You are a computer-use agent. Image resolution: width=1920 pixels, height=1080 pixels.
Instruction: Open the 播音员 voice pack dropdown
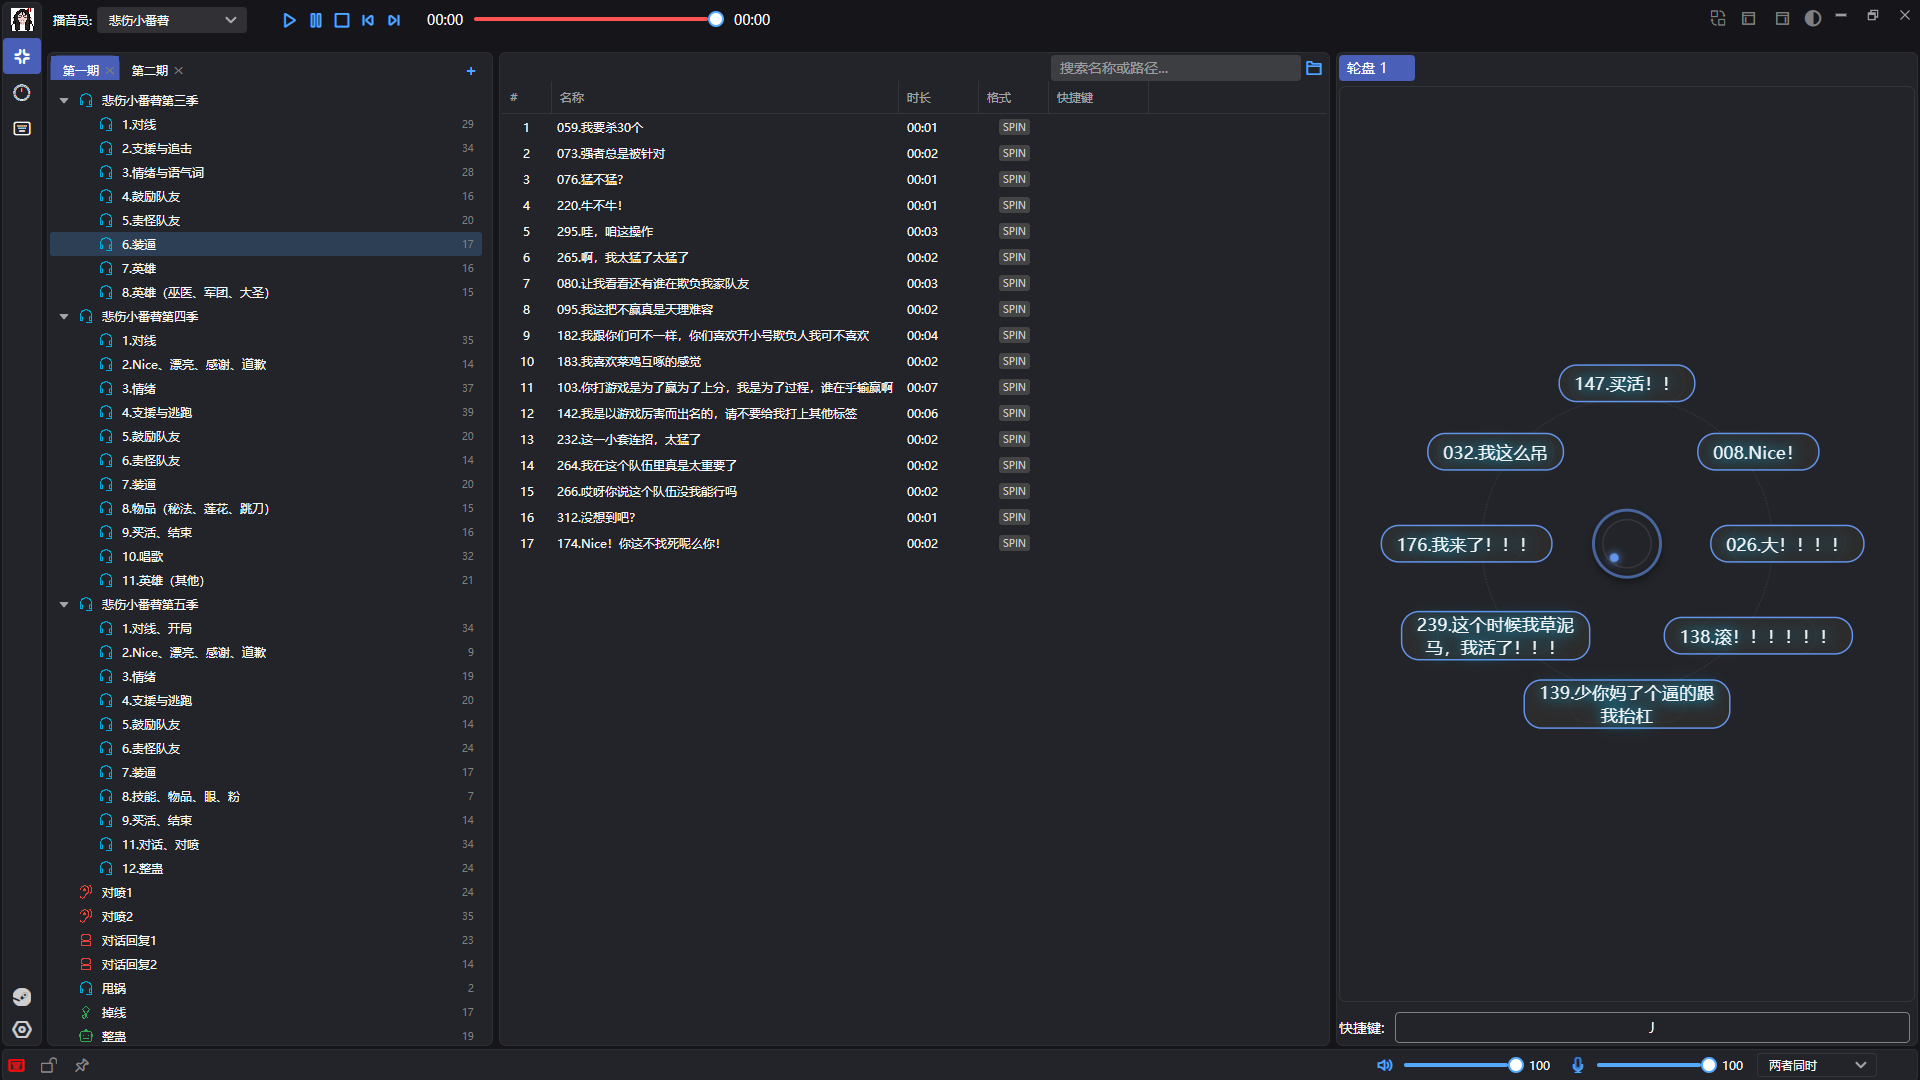[172, 20]
